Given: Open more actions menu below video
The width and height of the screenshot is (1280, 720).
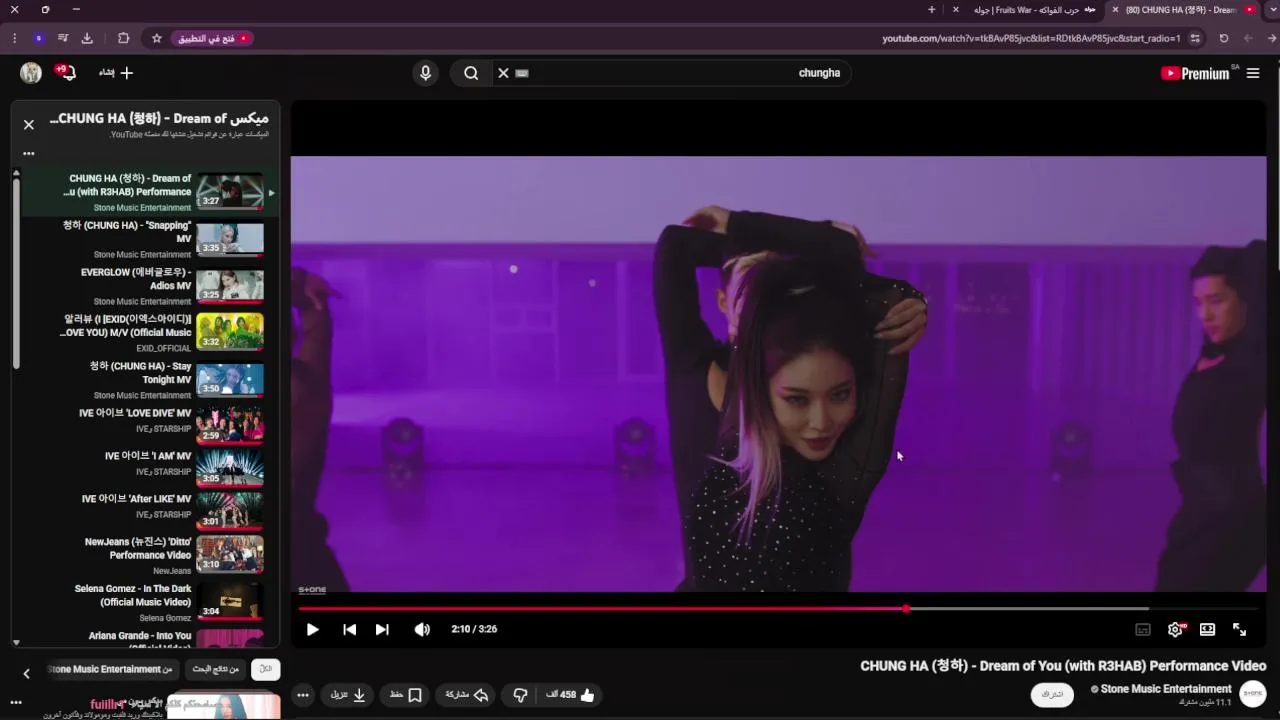Looking at the screenshot, I should (303, 695).
